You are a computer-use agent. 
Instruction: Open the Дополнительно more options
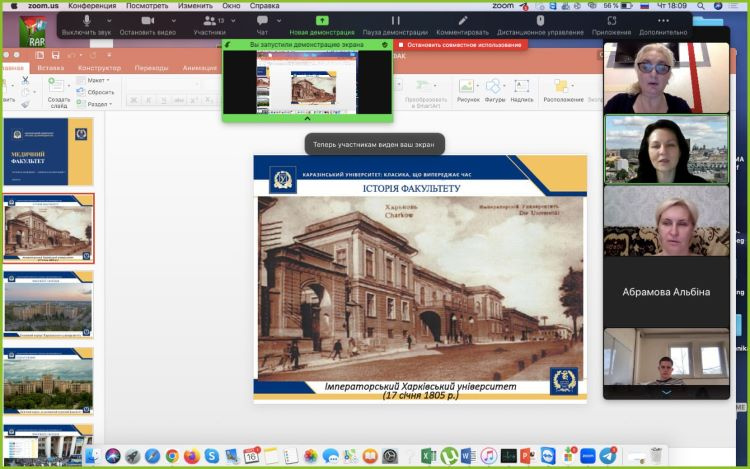pyautogui.click(x=663, y=25)
